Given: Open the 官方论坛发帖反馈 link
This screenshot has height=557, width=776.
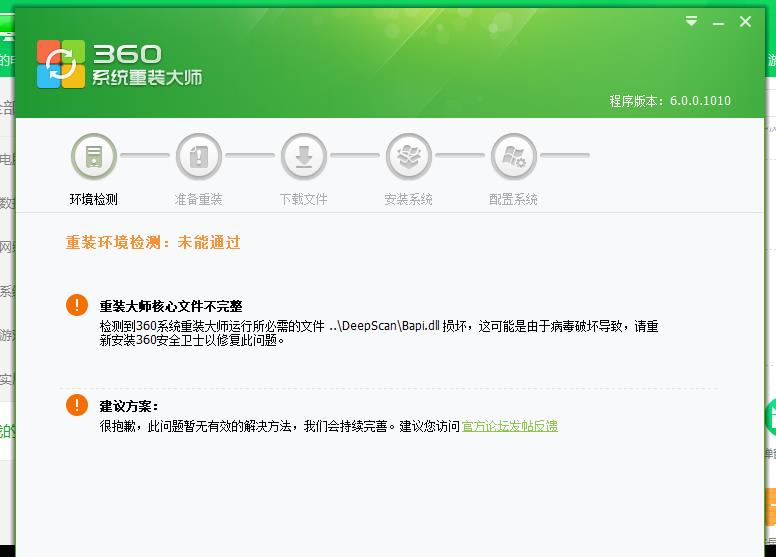Looking at the screenshot, I should point(510,426).
